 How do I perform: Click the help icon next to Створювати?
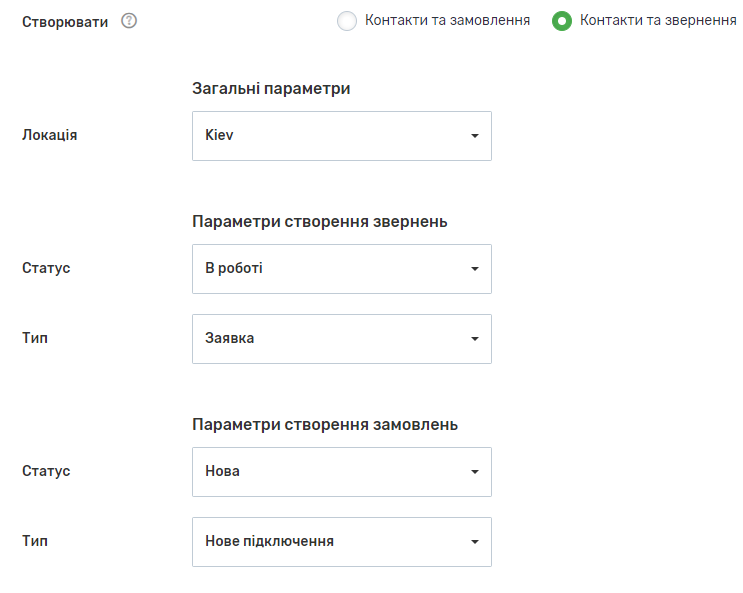coord(128,21)
